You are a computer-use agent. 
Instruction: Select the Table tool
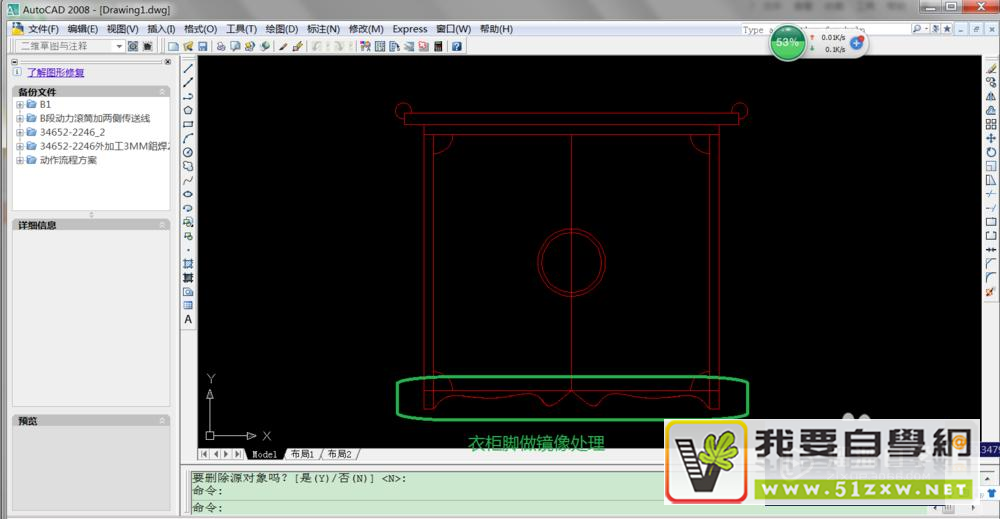(188, 305)
